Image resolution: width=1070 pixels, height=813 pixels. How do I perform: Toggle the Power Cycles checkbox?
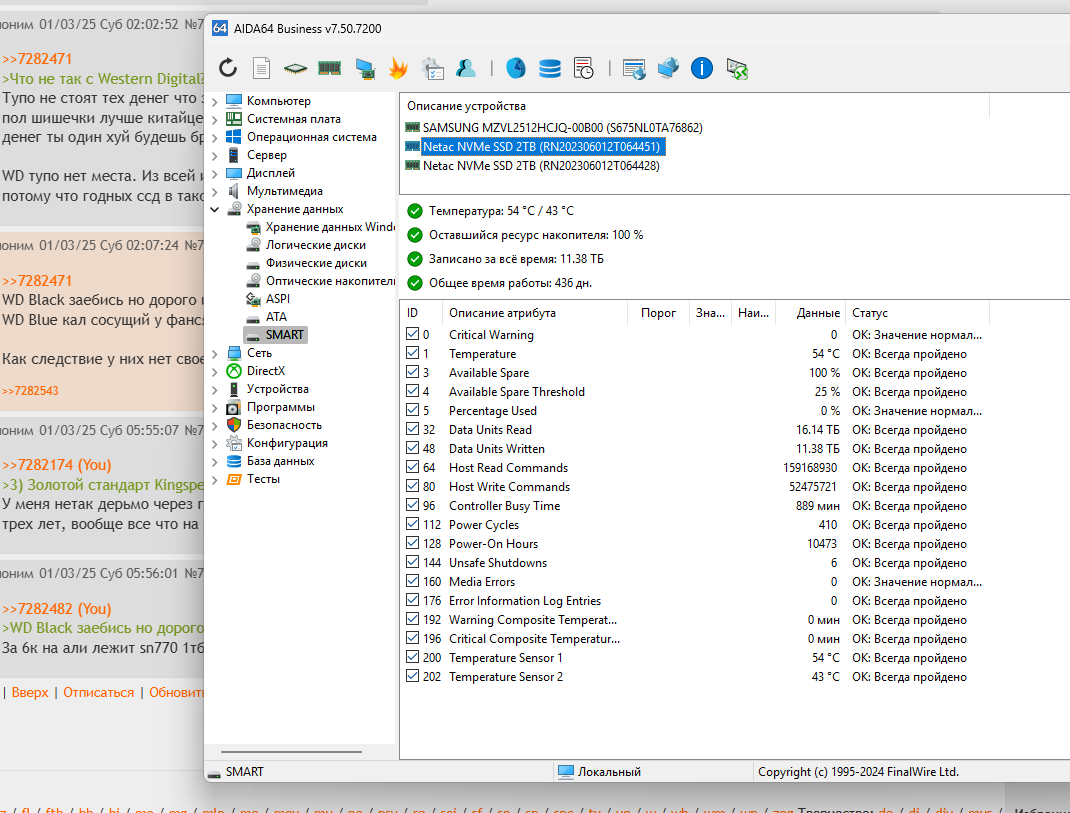coord(412,524)
